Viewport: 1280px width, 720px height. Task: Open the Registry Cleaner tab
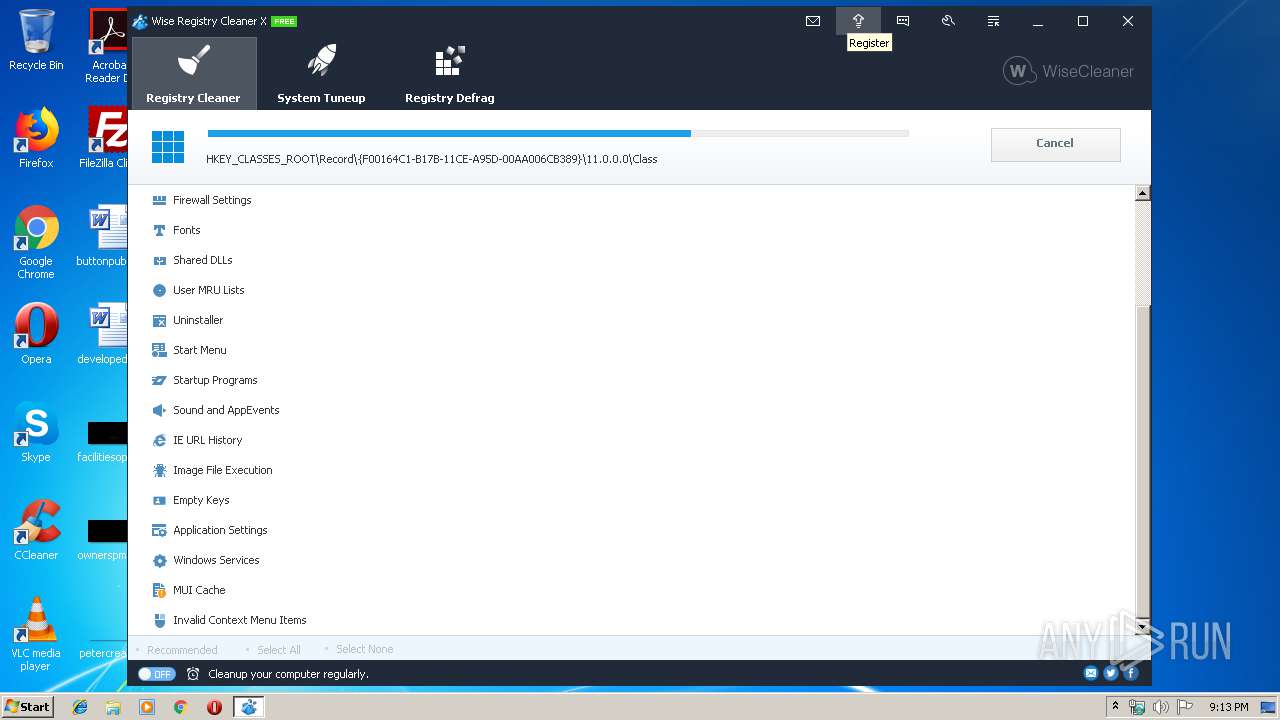pos(193,73)
